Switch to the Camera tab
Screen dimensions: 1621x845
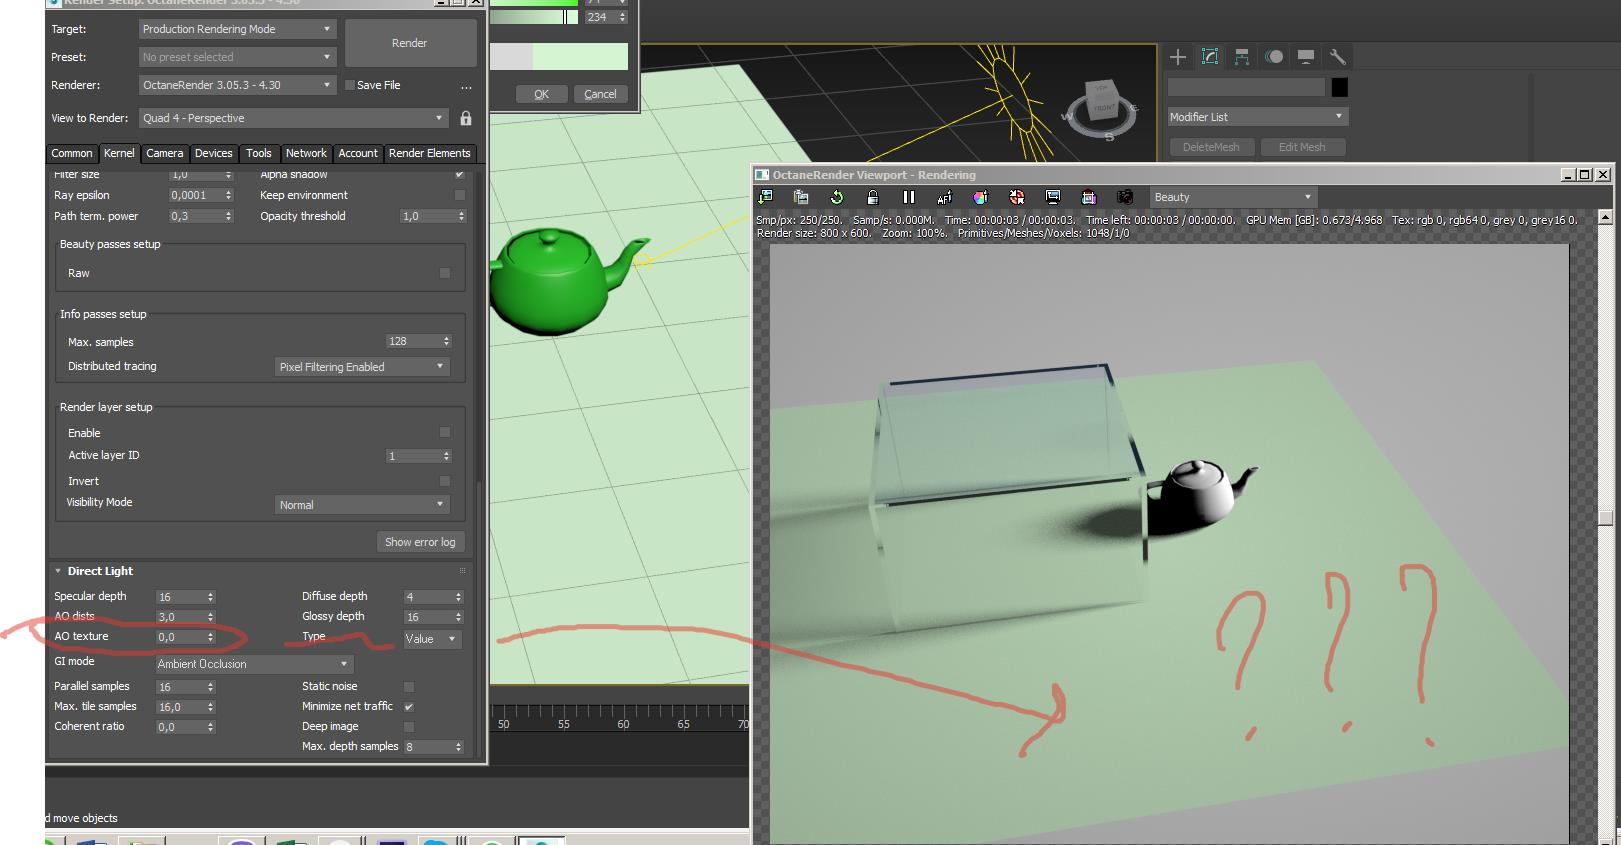(x=165, y=153)
